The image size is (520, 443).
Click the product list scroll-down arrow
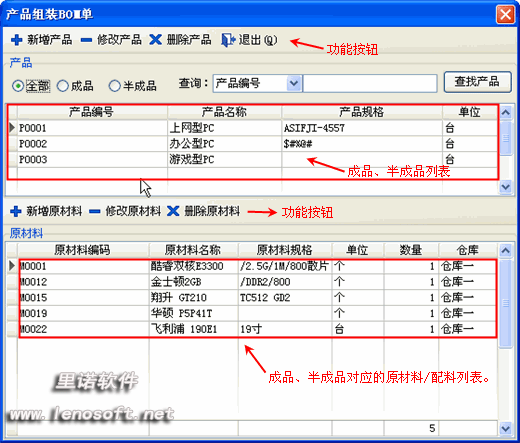(506, 187)
